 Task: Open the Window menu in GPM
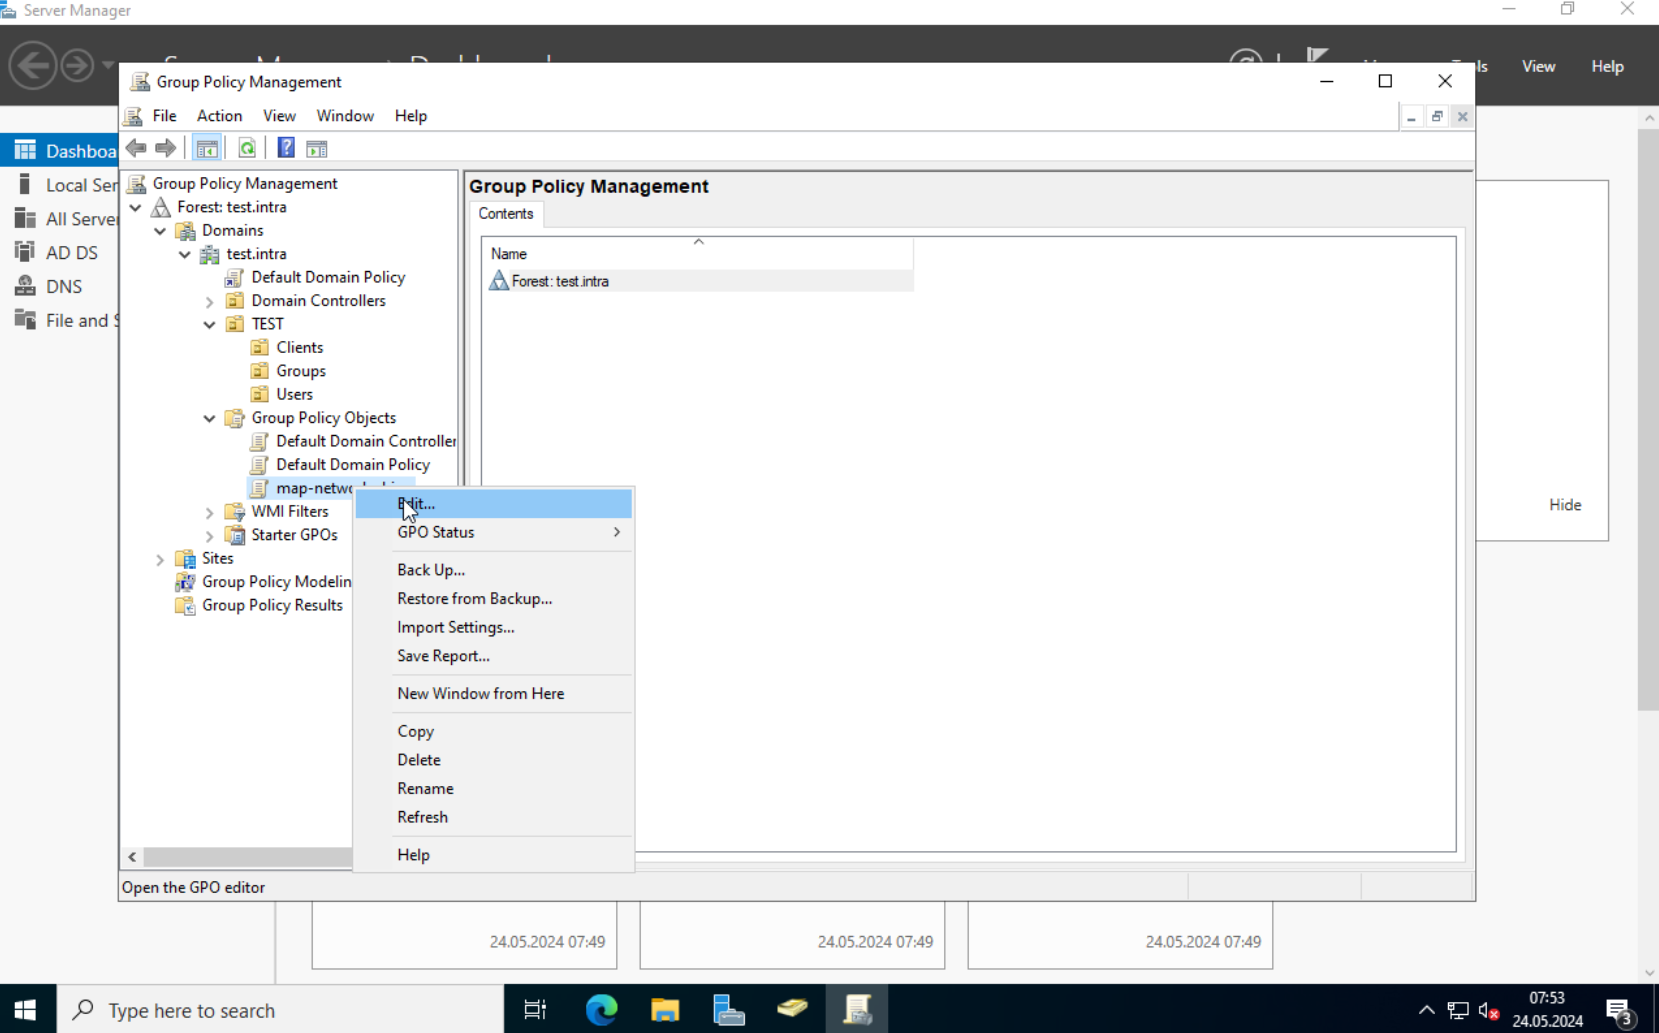coord(345,116)
